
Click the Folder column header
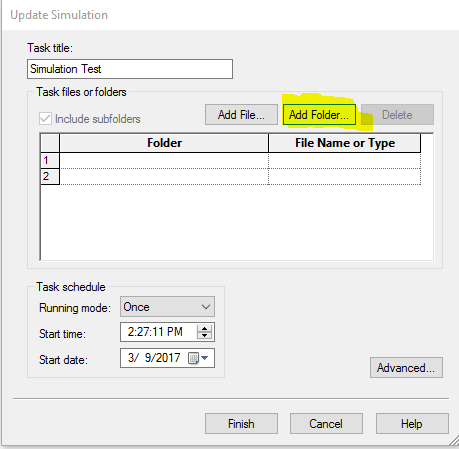(164, 143)
